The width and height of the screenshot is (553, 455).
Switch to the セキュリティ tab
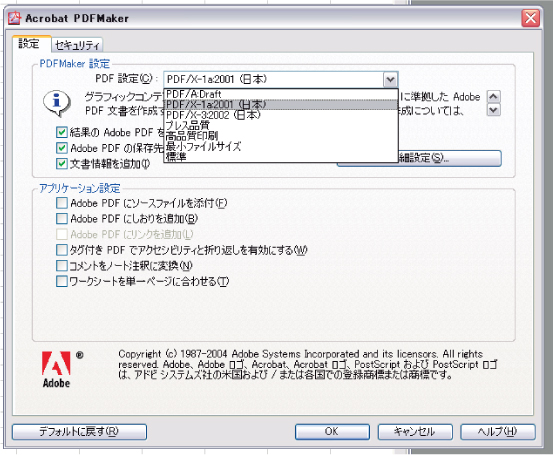77,45
